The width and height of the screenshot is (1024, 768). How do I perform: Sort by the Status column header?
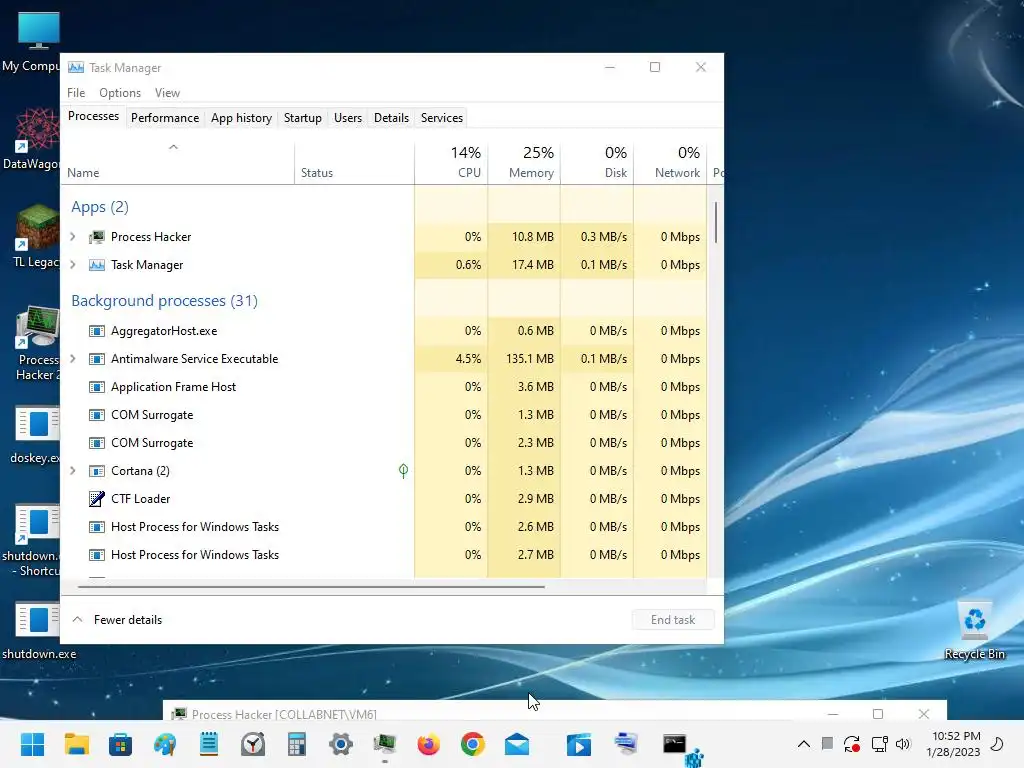coord(355,162)
